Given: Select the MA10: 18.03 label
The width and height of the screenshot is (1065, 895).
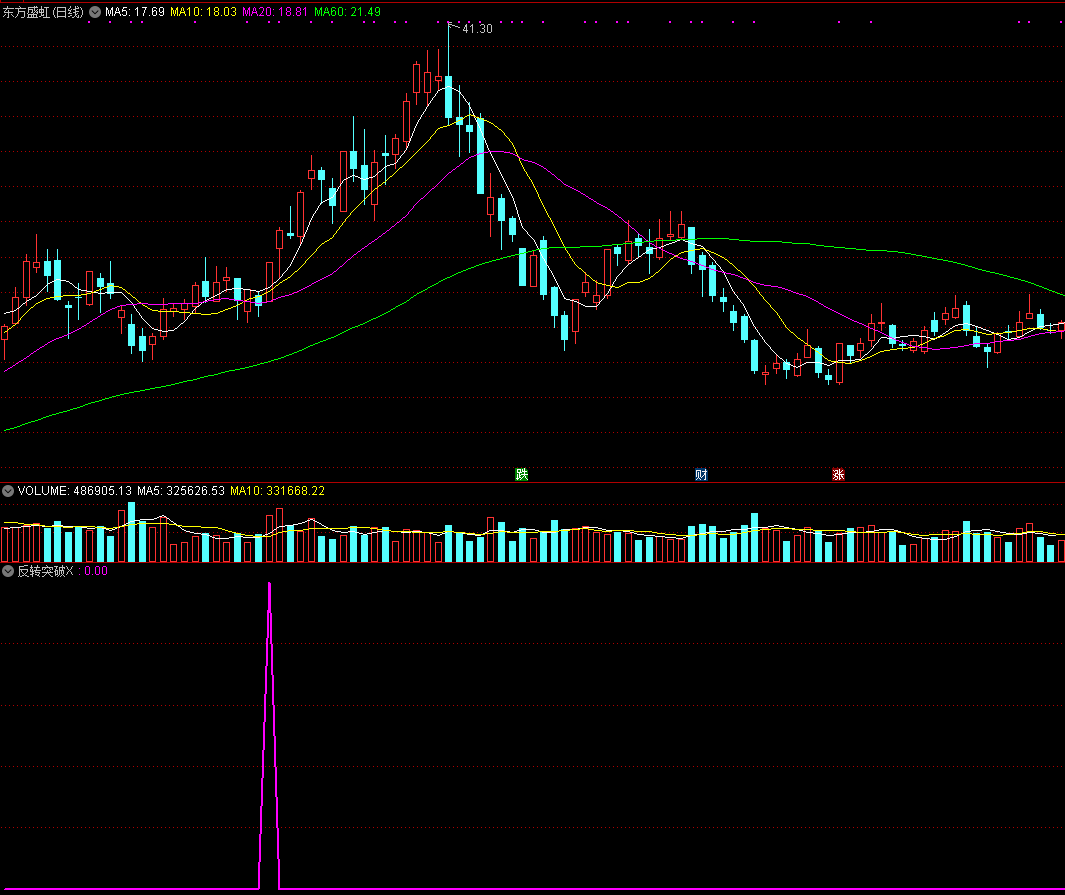Looking at the screenshot, I should point(203,12).
